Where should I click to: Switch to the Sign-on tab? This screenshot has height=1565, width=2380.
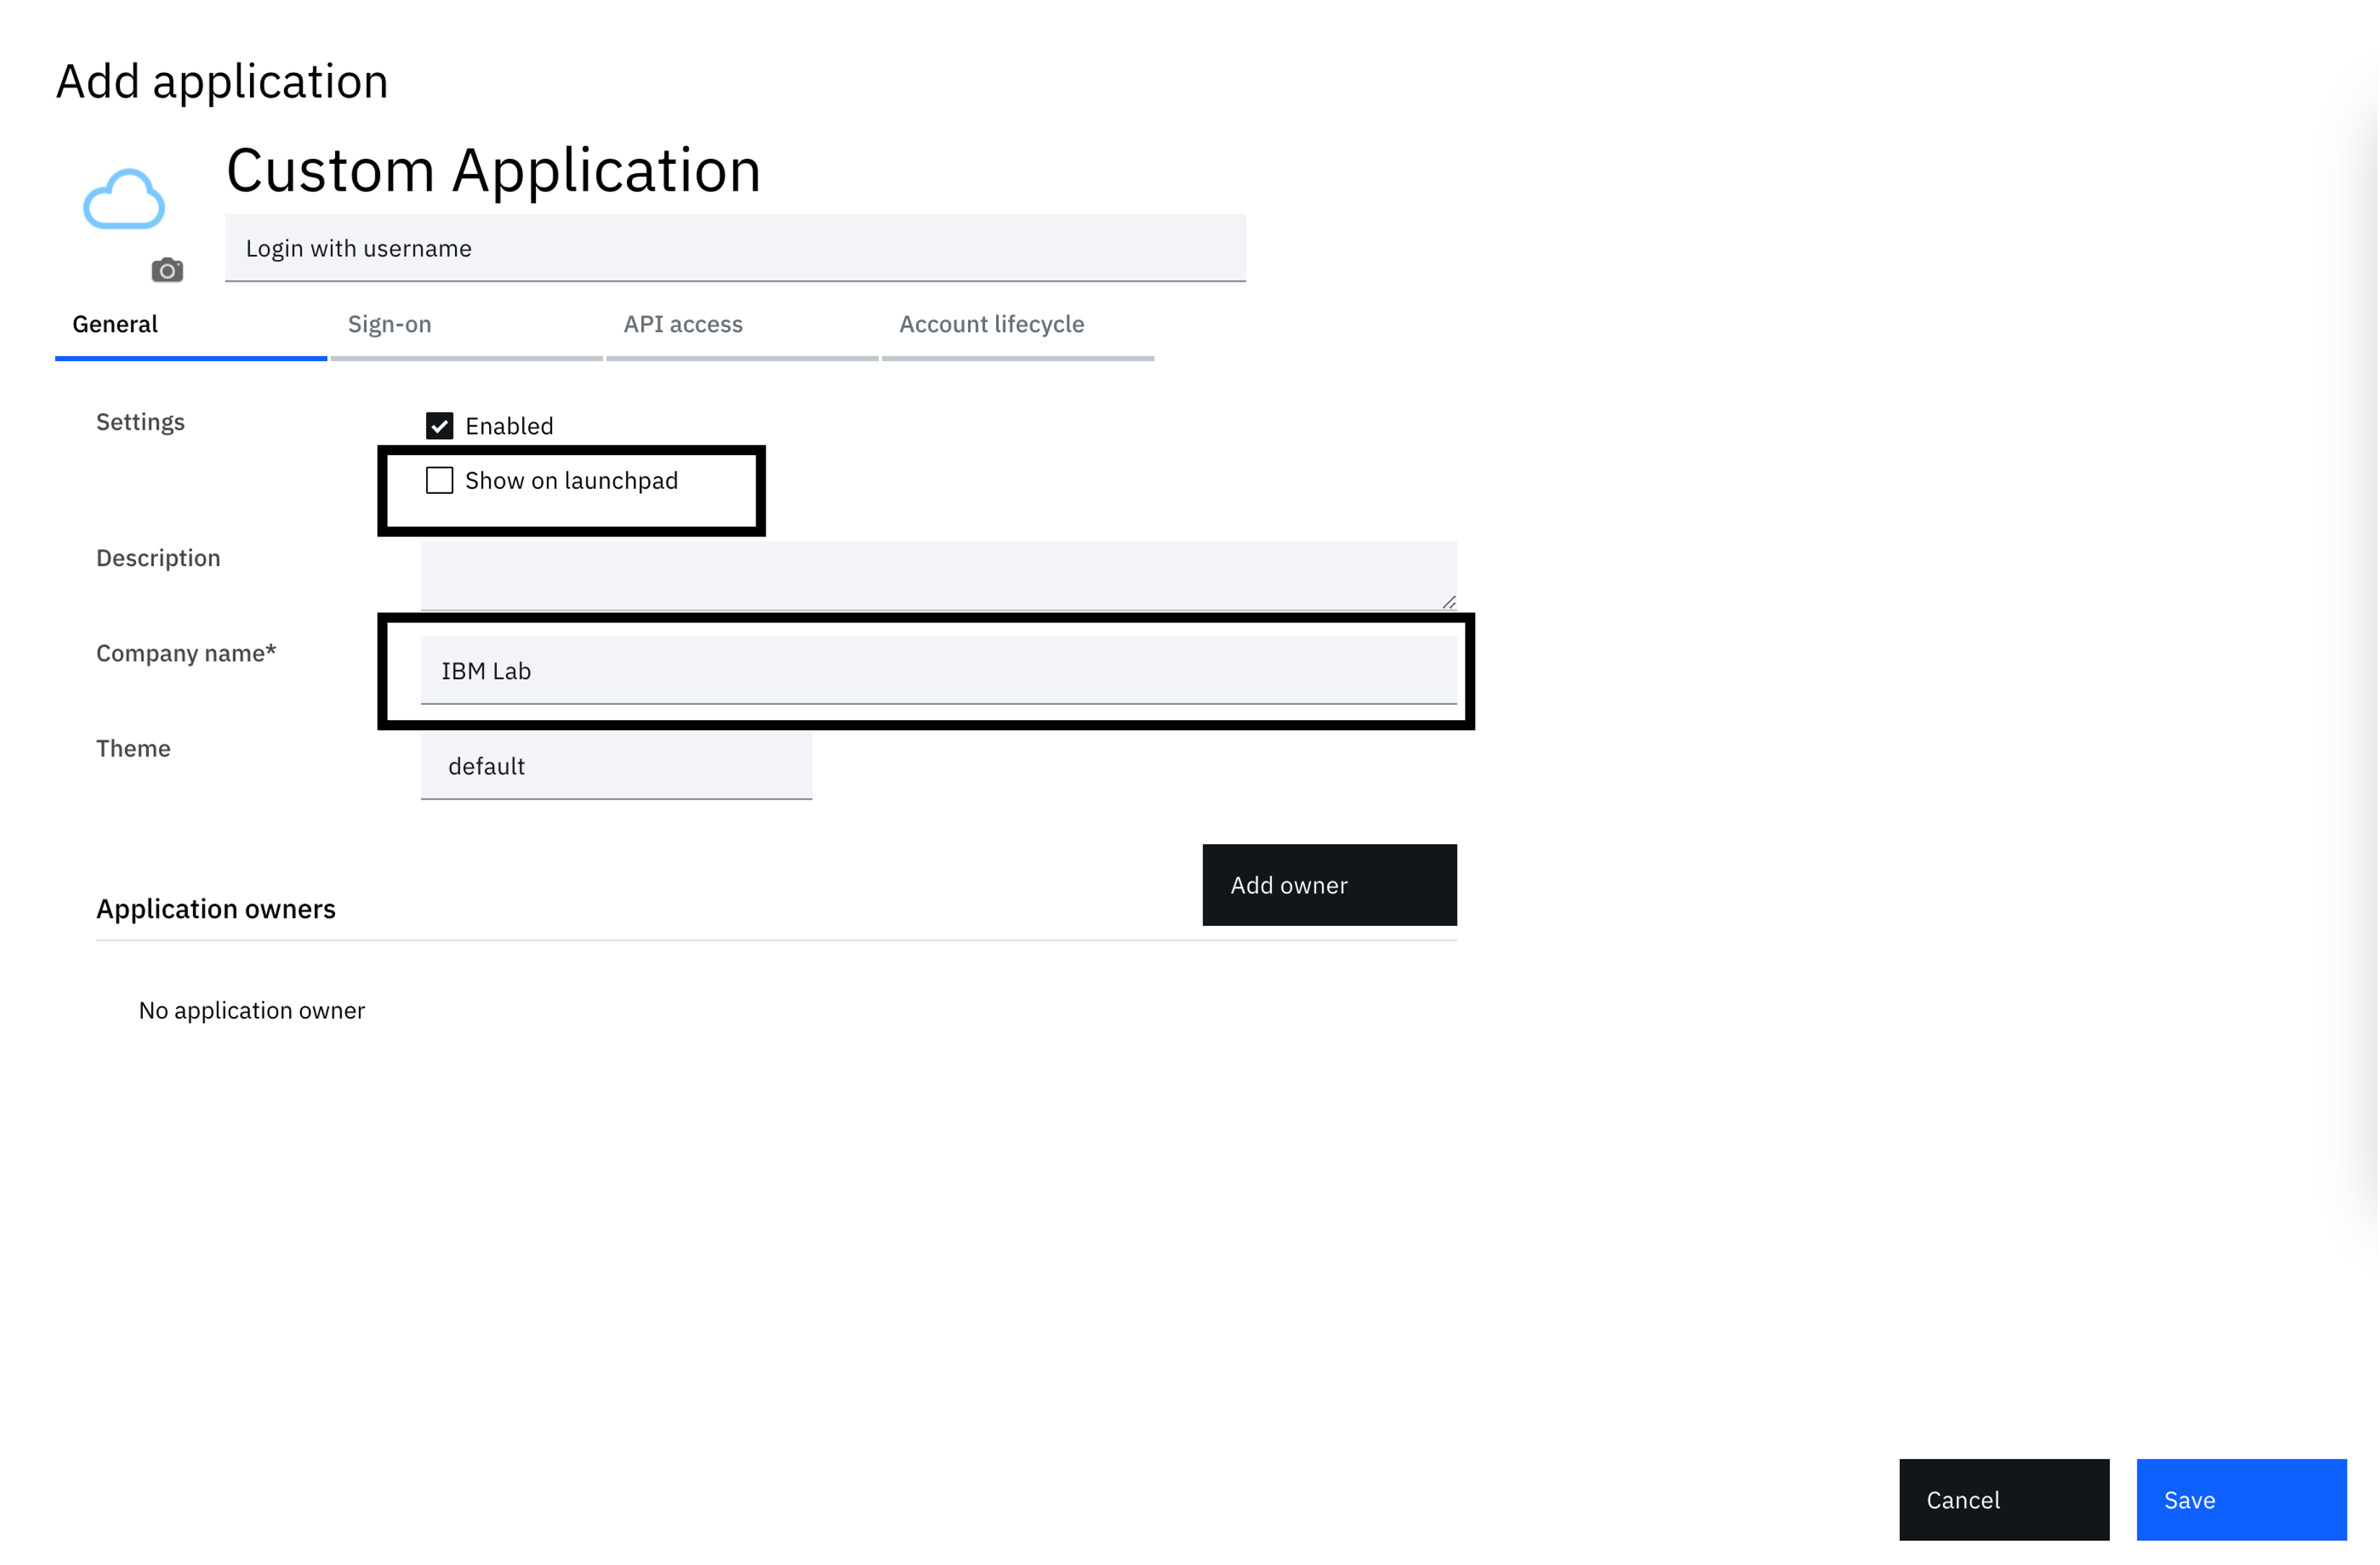390,324
